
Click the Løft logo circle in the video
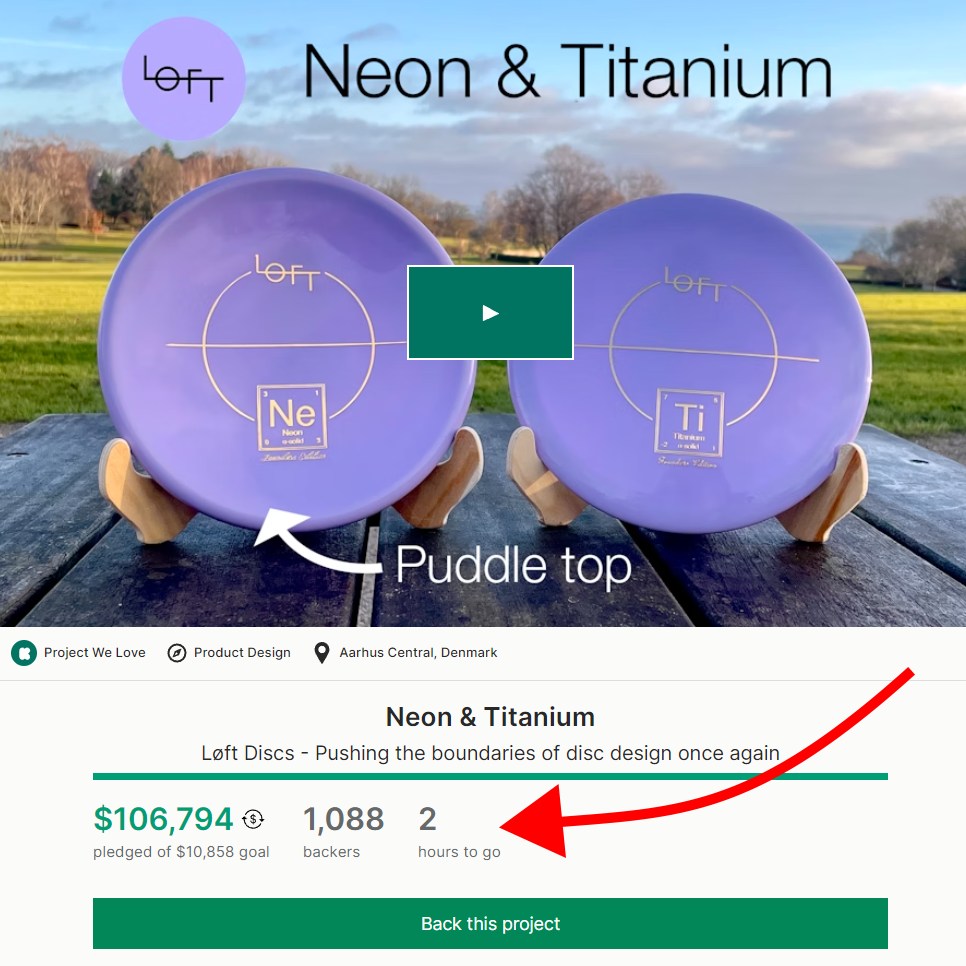pyautogui.click(x=184, y=79)
